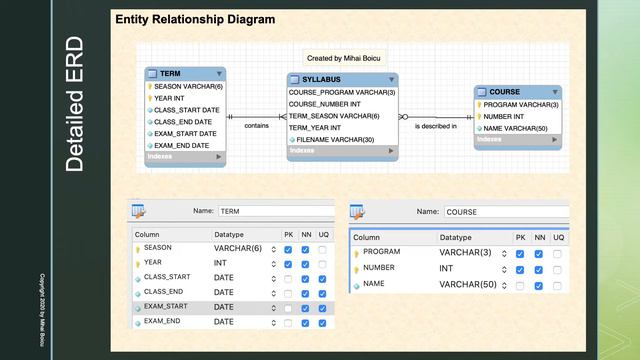Click the key icon of PROGRAM VARCHAR(3) in diagram

click(x=479, y=105)
